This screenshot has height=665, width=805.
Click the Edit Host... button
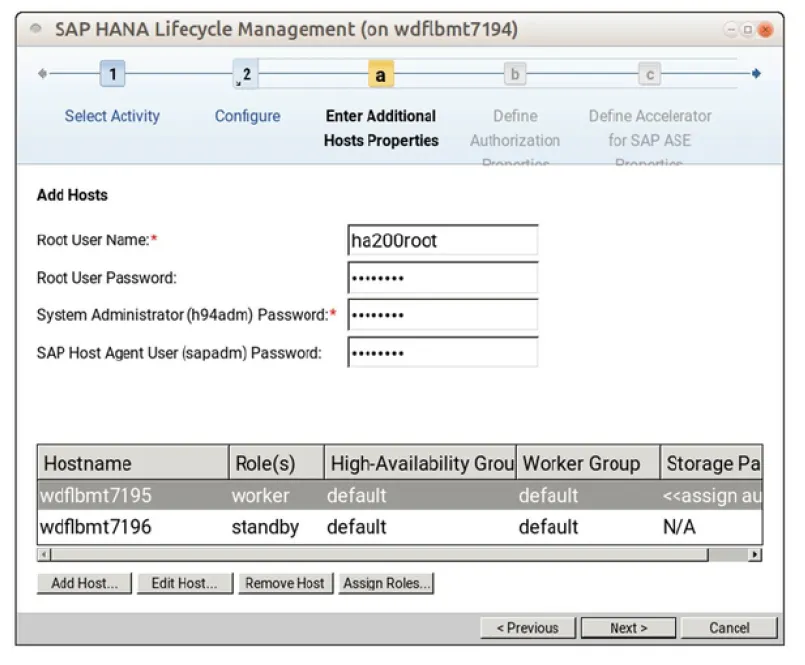pos(185,583)
